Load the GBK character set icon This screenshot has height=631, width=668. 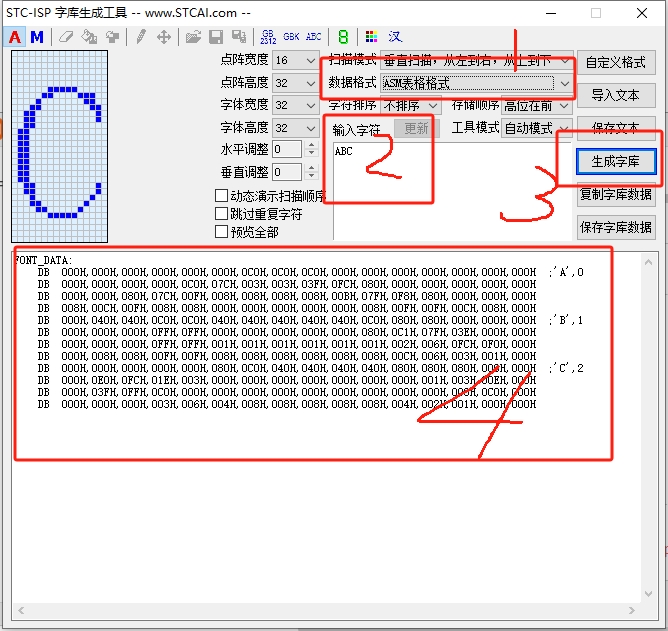tap(291, 37)
